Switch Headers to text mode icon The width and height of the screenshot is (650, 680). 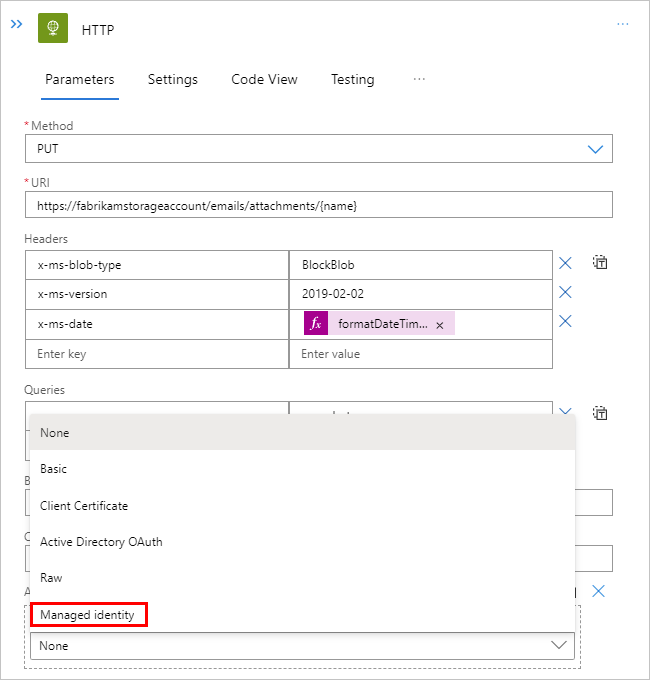(600, 263)
